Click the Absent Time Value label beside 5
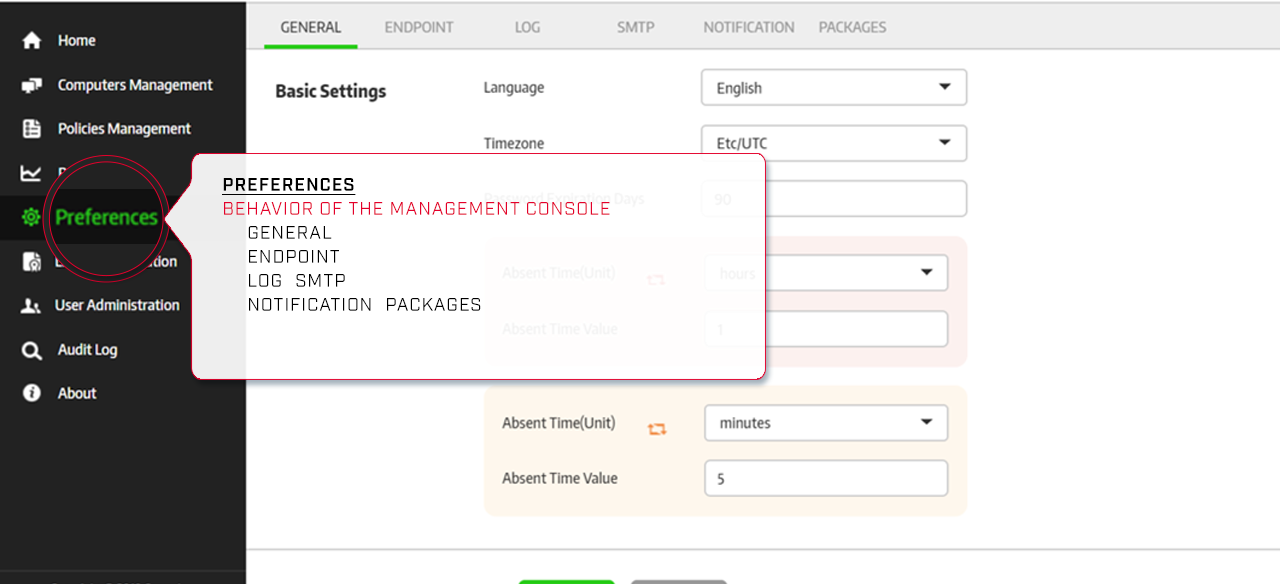Image resolution: width=1280 pixels, height=584 pixels. pyautogui.click(x=560, y=478)
